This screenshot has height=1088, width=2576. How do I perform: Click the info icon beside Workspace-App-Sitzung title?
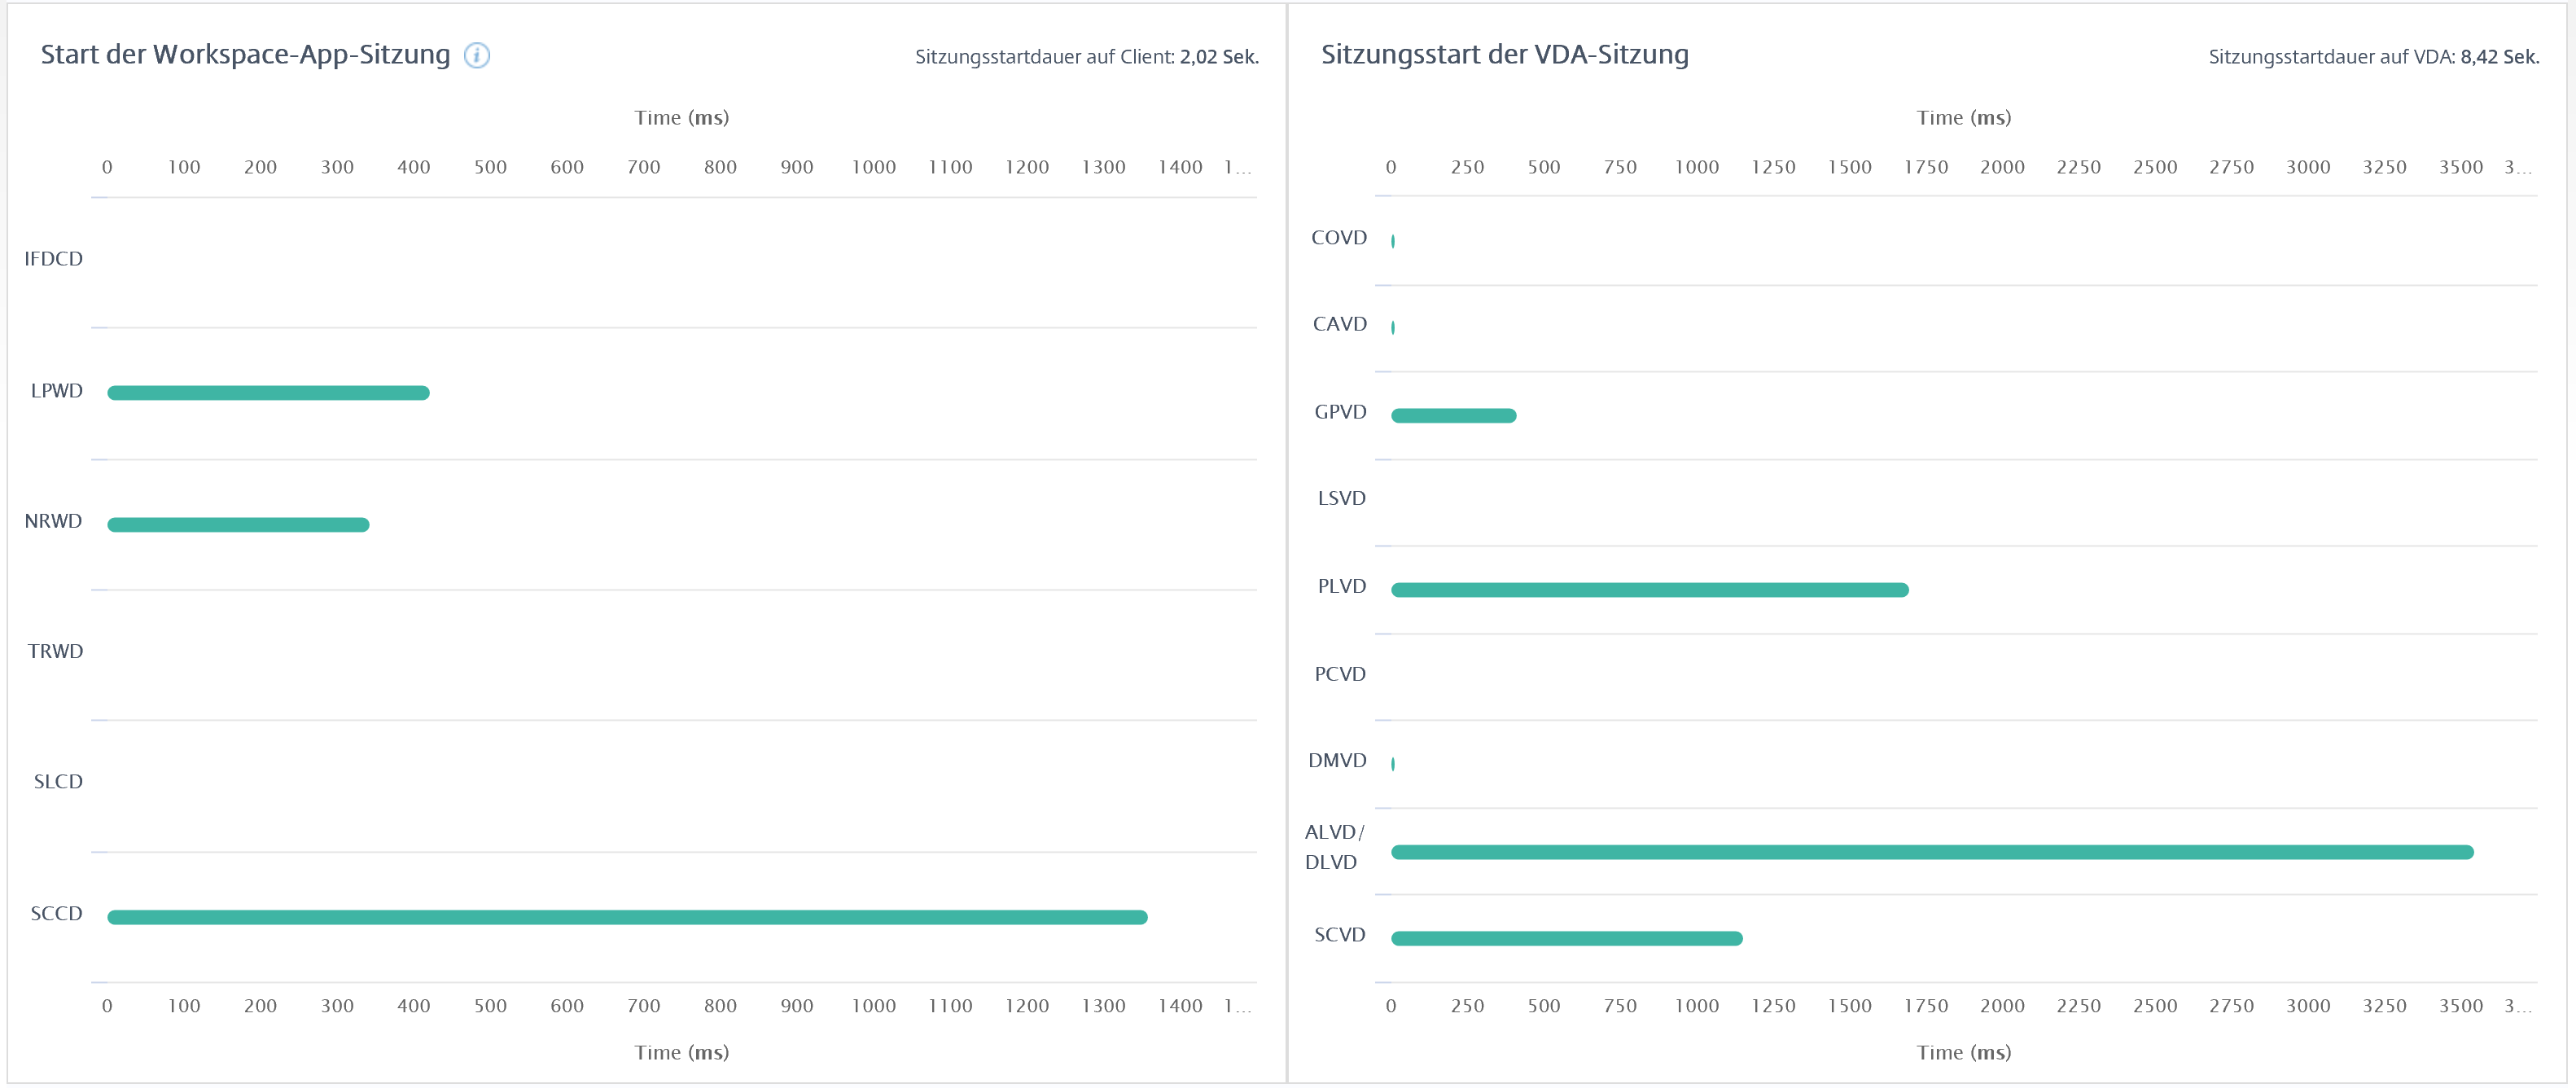tap(477, 56)
